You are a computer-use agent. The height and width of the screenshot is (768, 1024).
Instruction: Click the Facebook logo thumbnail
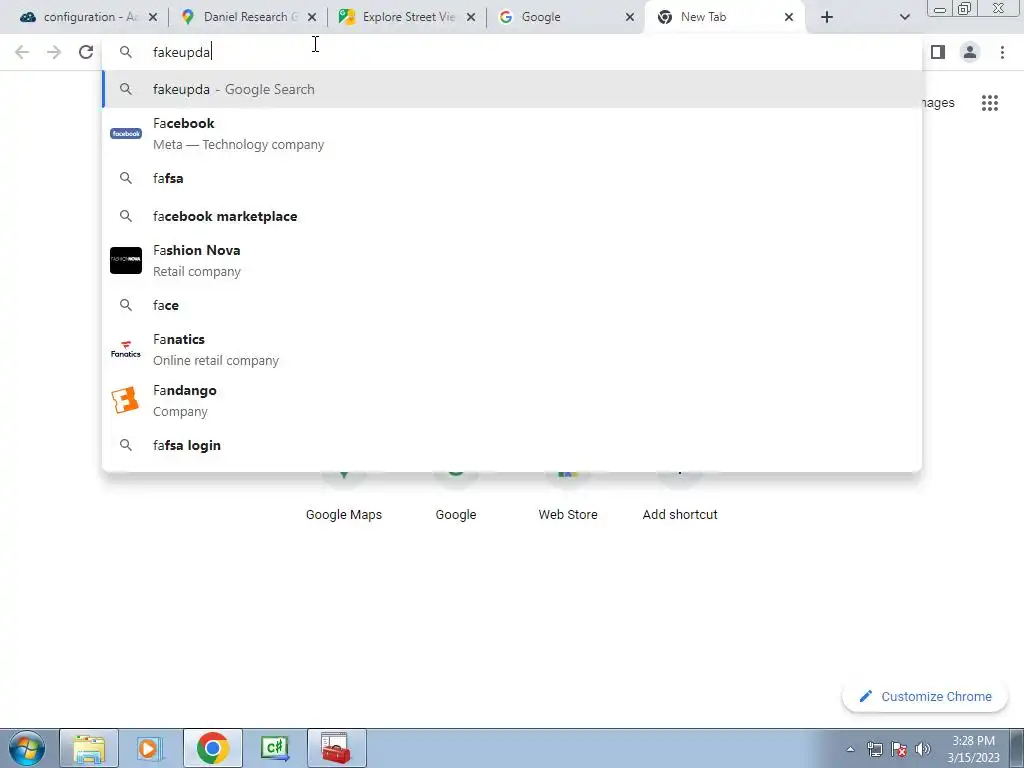[126, 133]
